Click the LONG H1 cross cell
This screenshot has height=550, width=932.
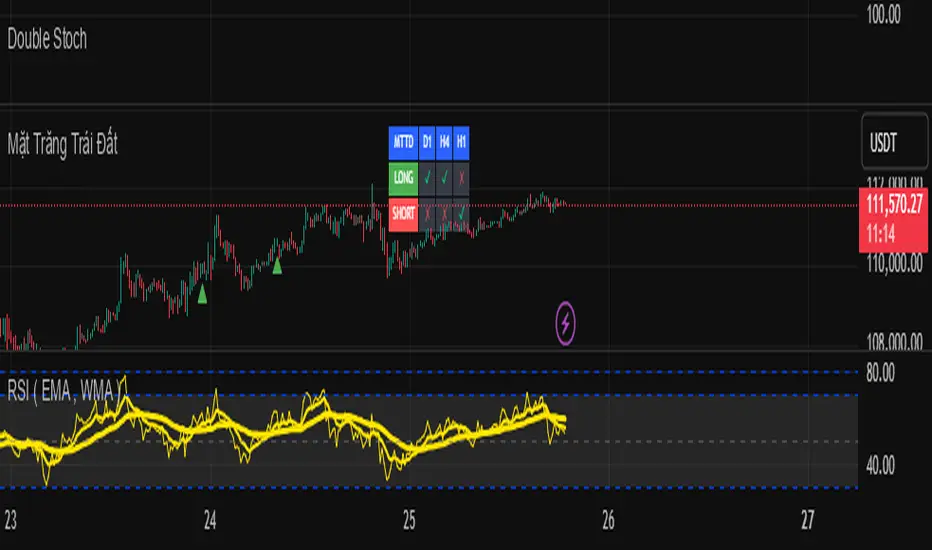[x=461, y=178]
